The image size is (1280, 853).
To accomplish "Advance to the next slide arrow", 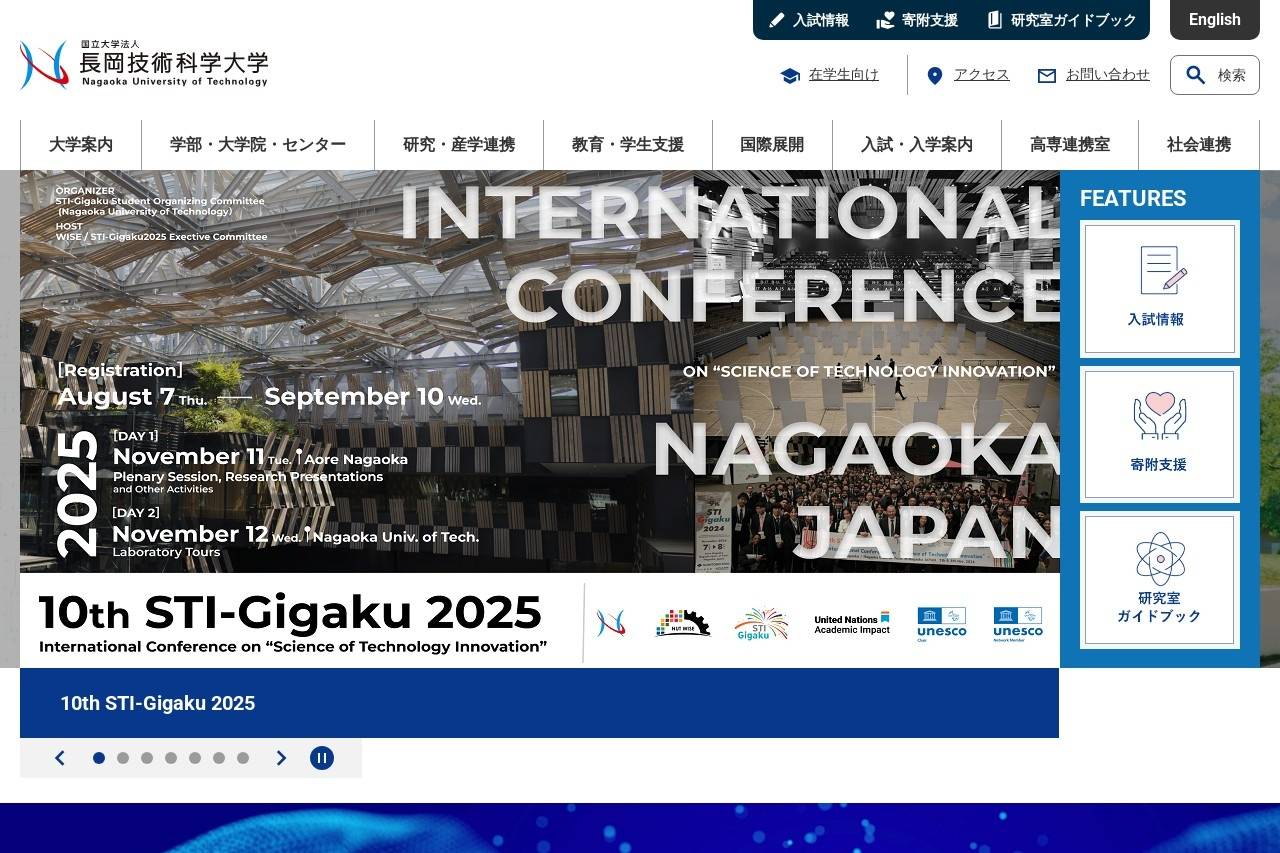I will coord(281,758).
